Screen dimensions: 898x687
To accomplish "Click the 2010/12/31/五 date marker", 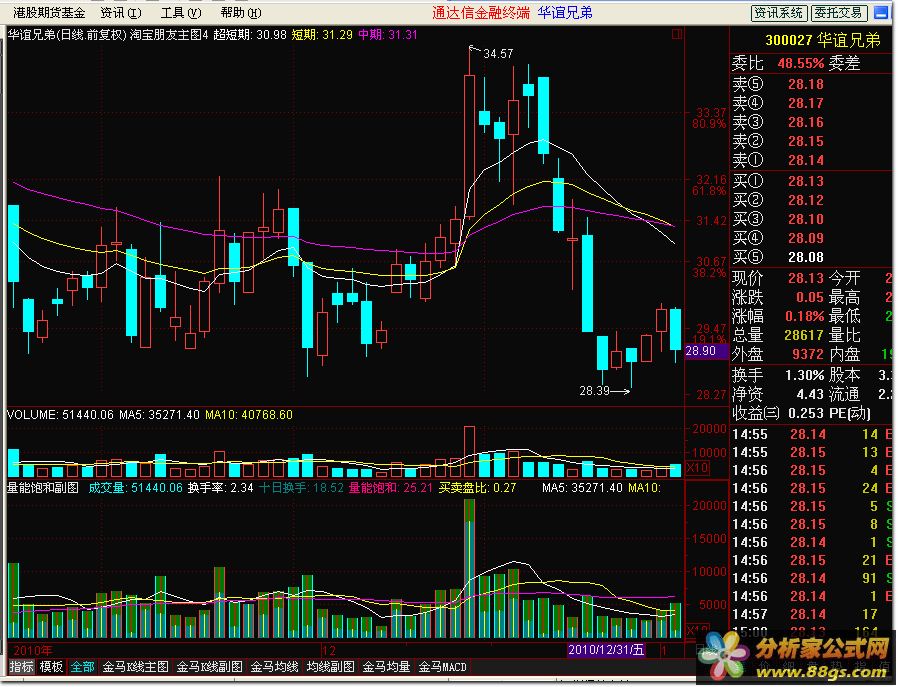I will coord(605,650).
